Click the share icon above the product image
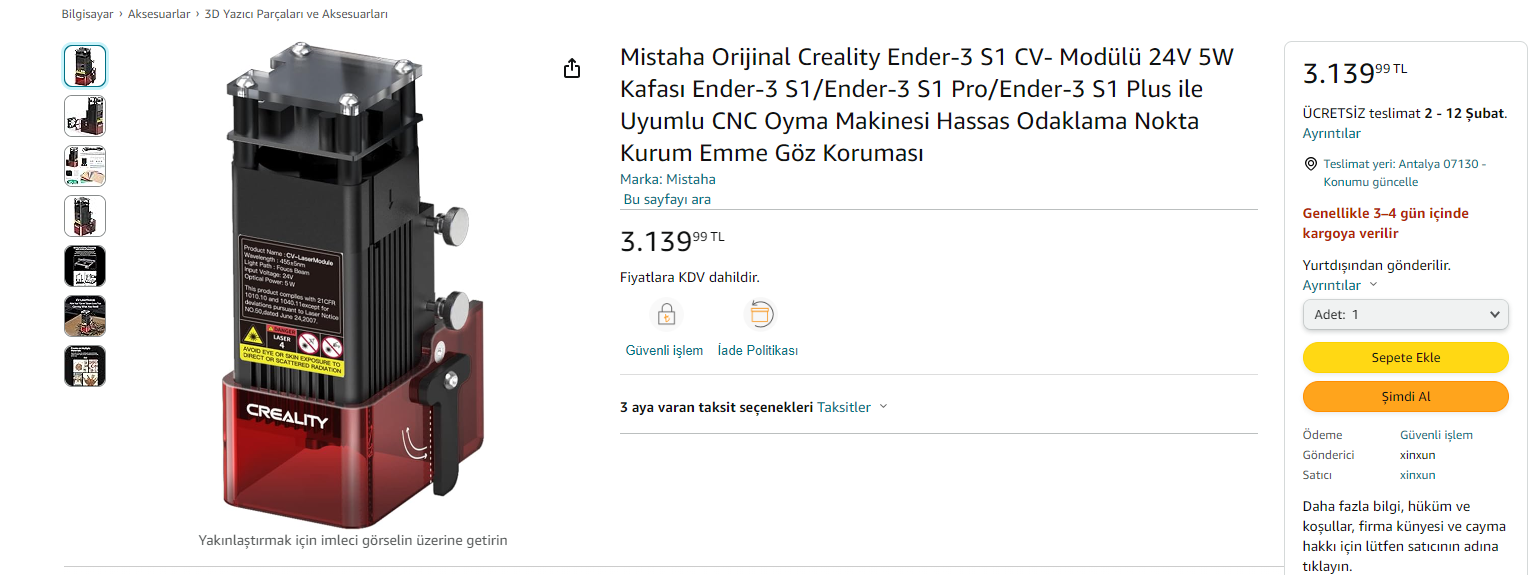Viewport: 1540px width, 575px height. coord(571,68)
